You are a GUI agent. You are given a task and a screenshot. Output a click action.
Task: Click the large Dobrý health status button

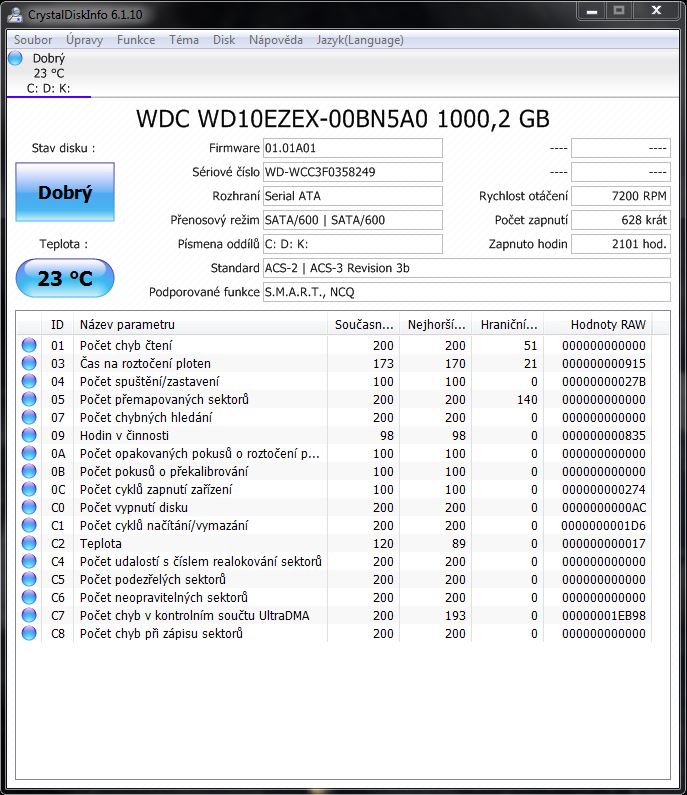(x=65, y=192)
